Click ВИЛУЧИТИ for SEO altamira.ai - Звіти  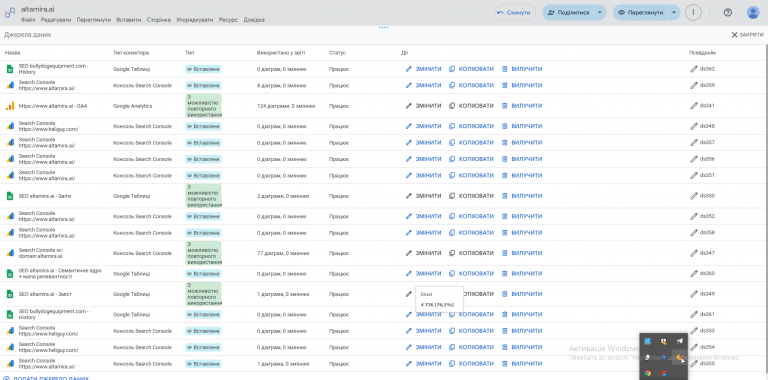tap(522, 196)
